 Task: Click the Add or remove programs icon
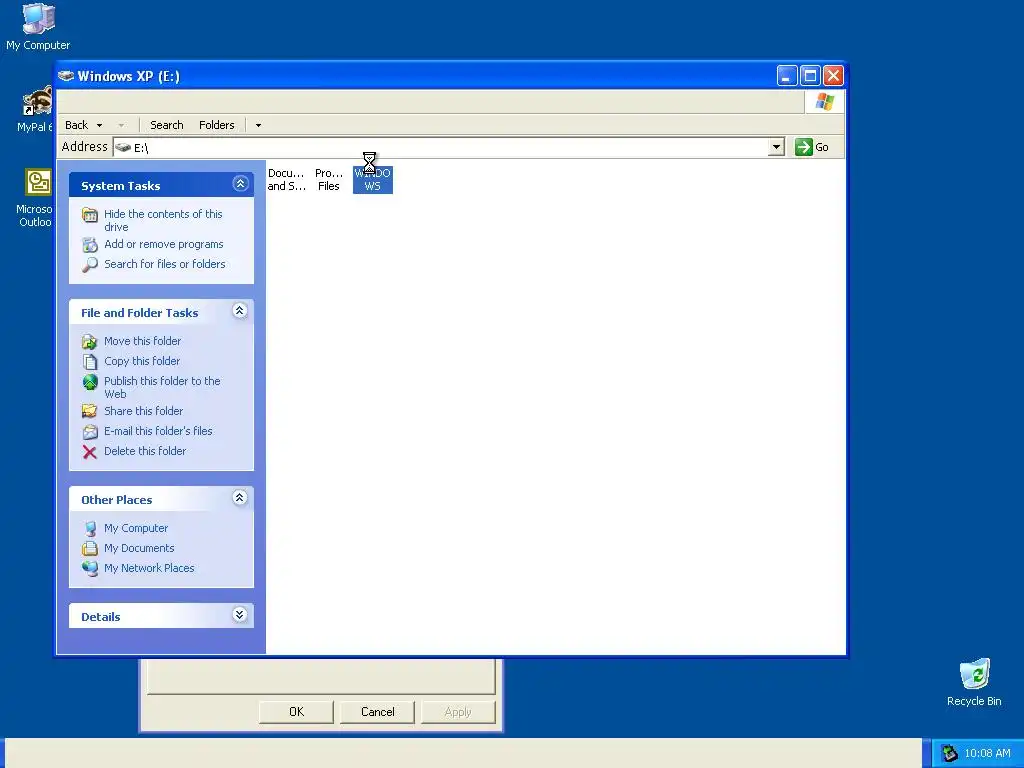coord(90,245)
